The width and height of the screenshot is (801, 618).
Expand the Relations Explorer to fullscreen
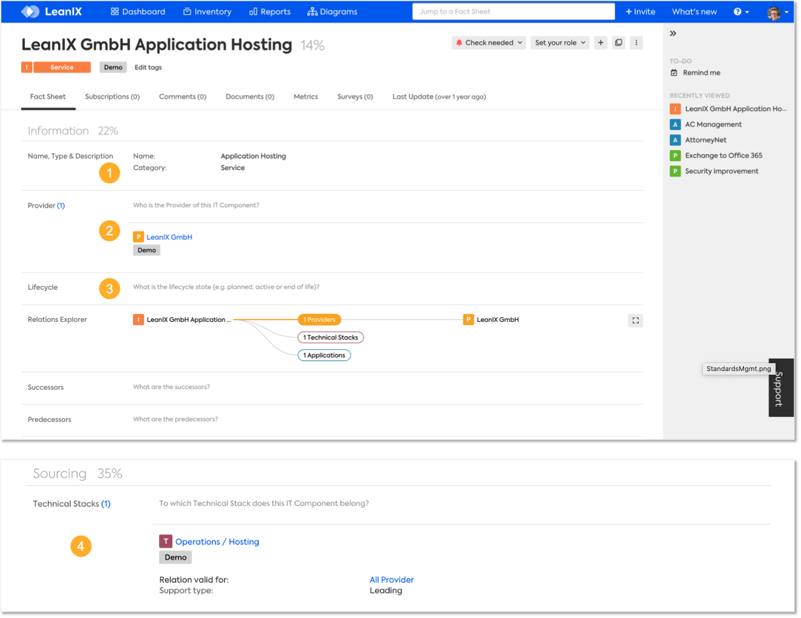point(636,320)
